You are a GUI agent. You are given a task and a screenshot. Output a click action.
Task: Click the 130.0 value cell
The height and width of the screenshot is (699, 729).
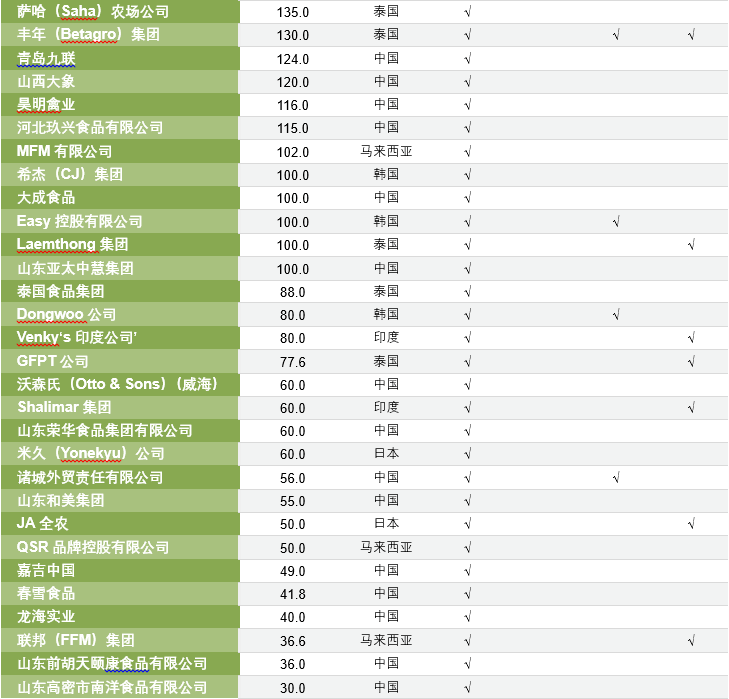[293, 35]
